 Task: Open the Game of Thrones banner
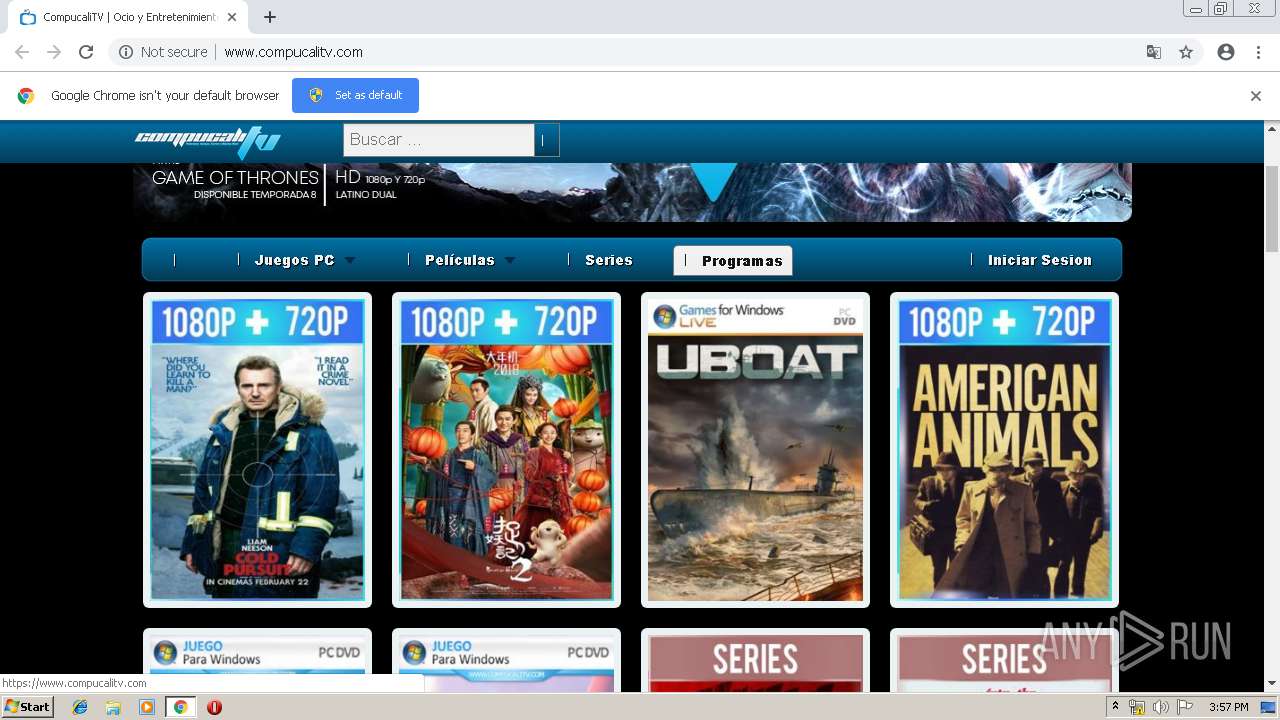[632, 192]
